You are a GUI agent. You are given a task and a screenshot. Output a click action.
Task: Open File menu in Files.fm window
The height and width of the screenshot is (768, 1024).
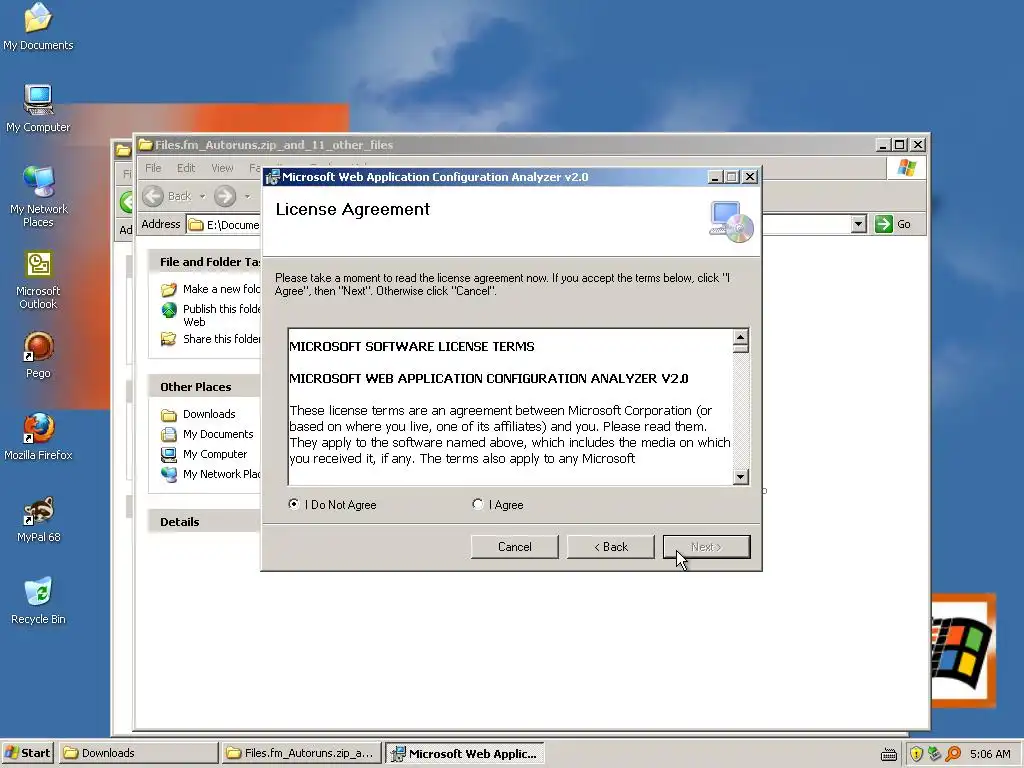(x=153, y=168)
